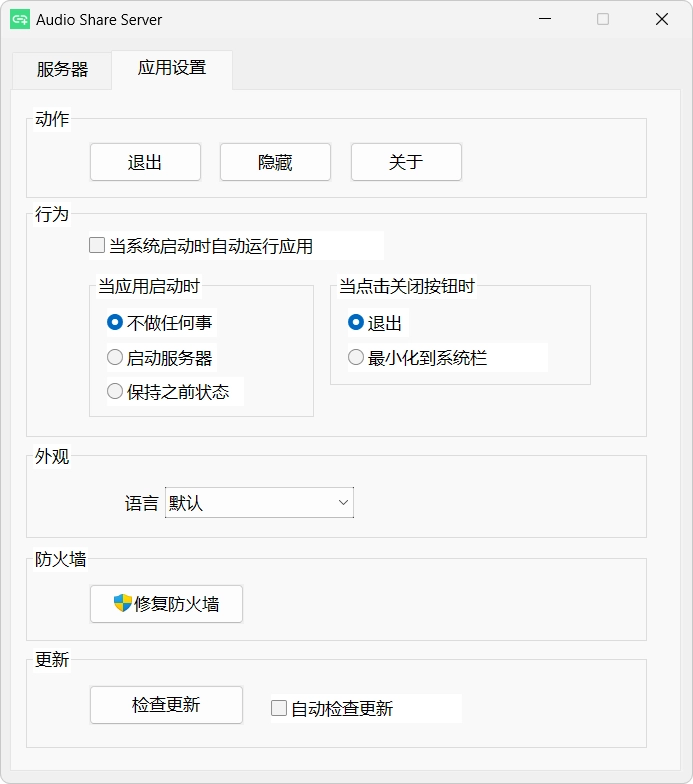Close the Audio Share Server window

[662, 19]
